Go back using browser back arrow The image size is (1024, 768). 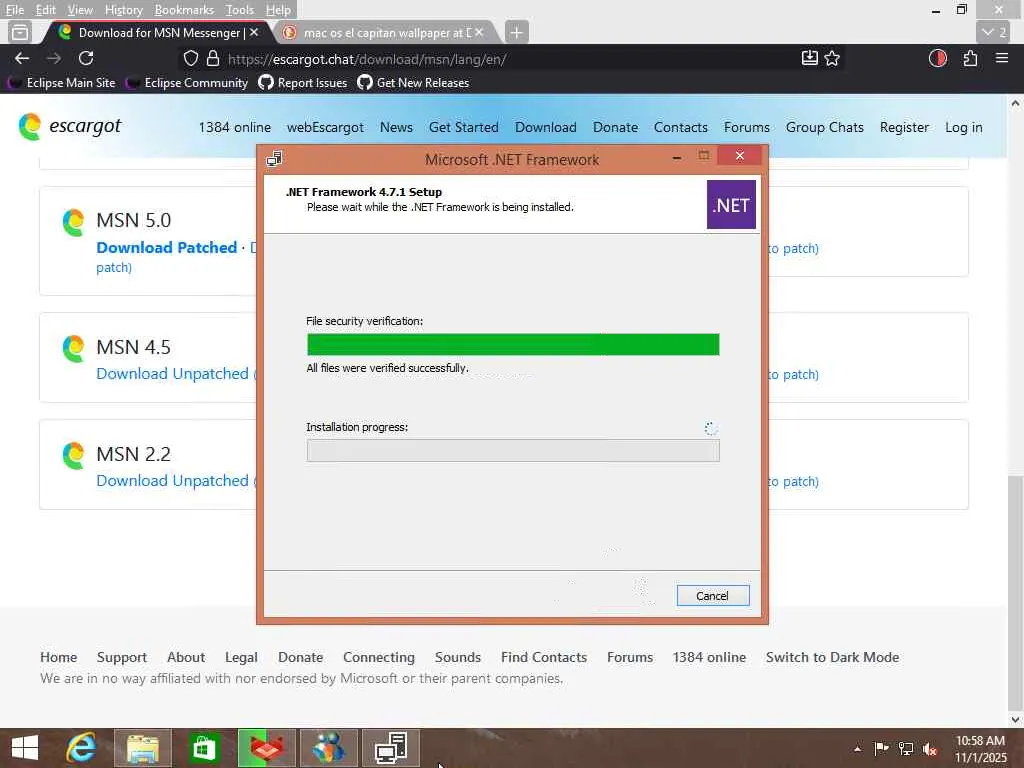click(x=22, y=59)
